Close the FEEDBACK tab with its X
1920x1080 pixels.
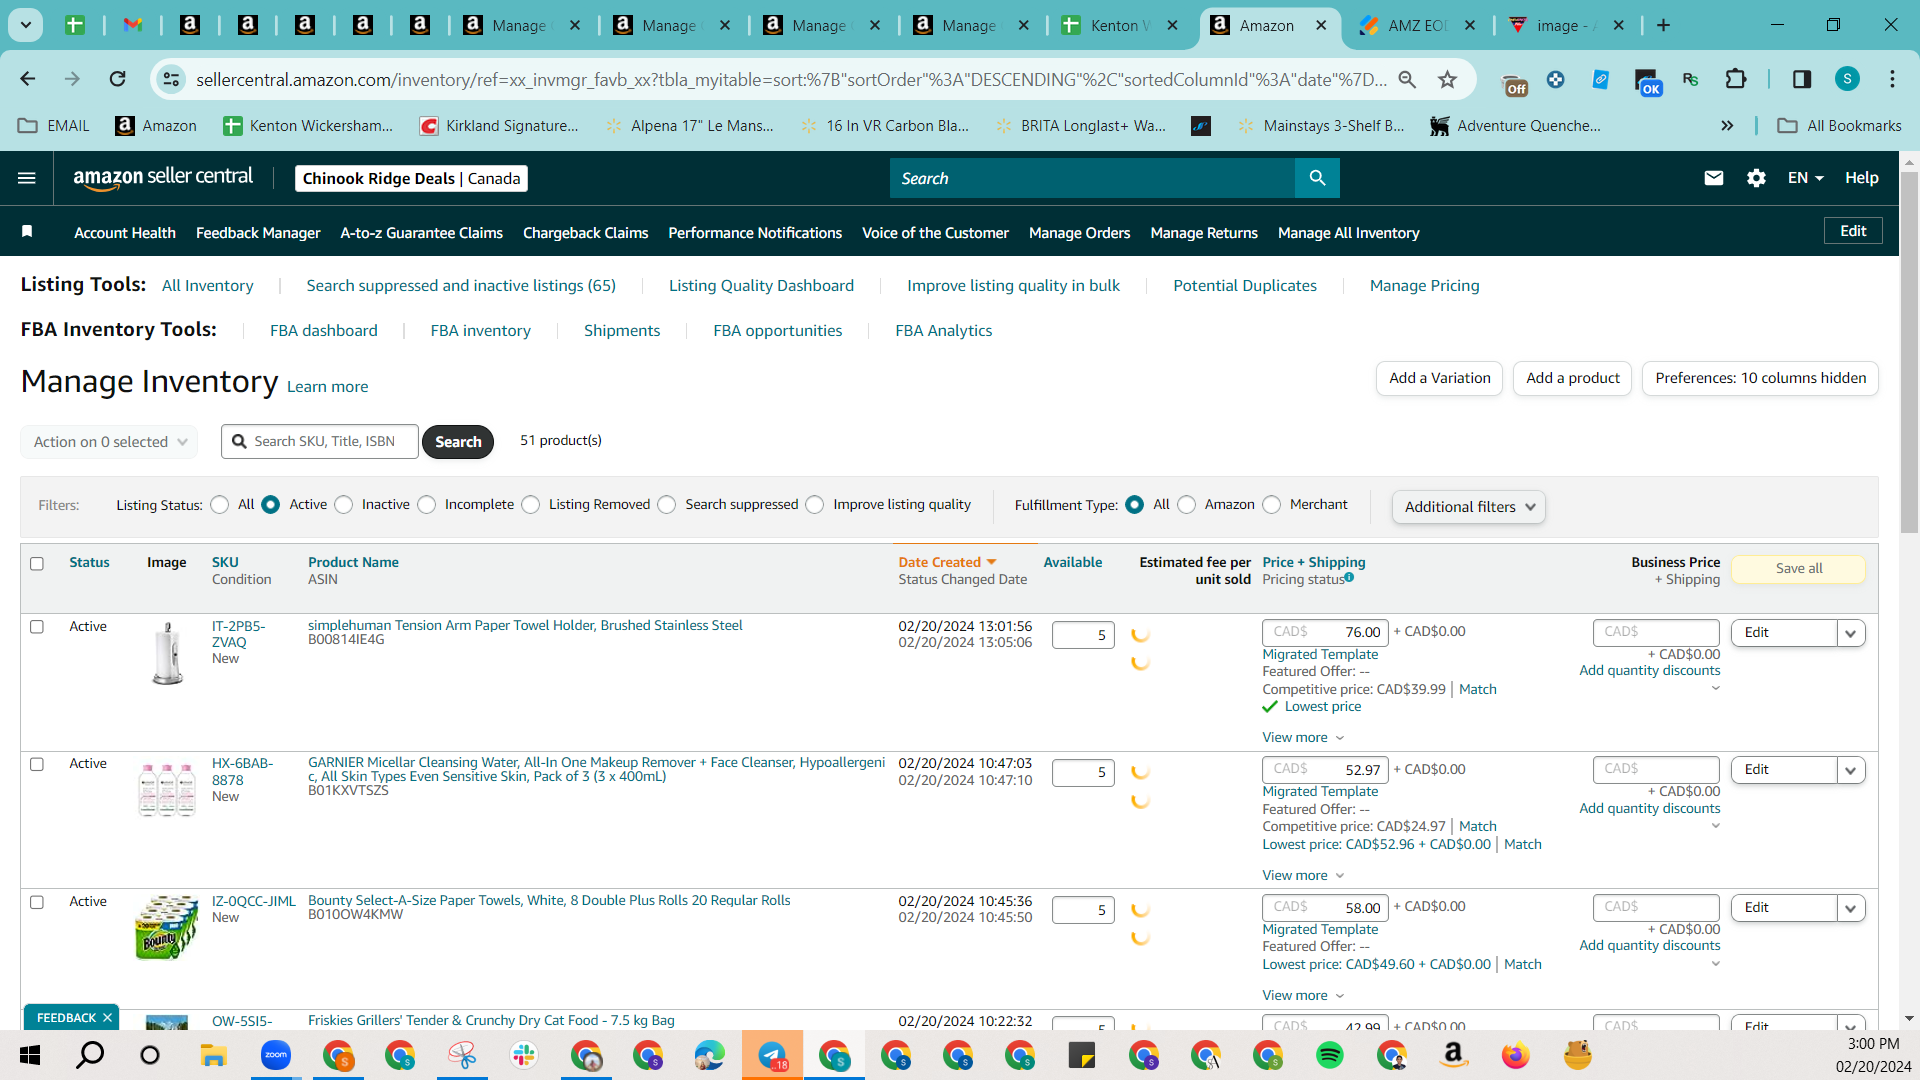click(107, 1017)
